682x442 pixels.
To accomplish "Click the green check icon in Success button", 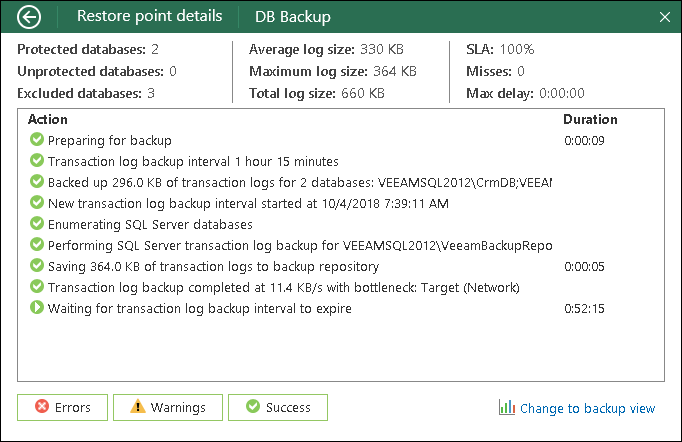I will point(253,406).
